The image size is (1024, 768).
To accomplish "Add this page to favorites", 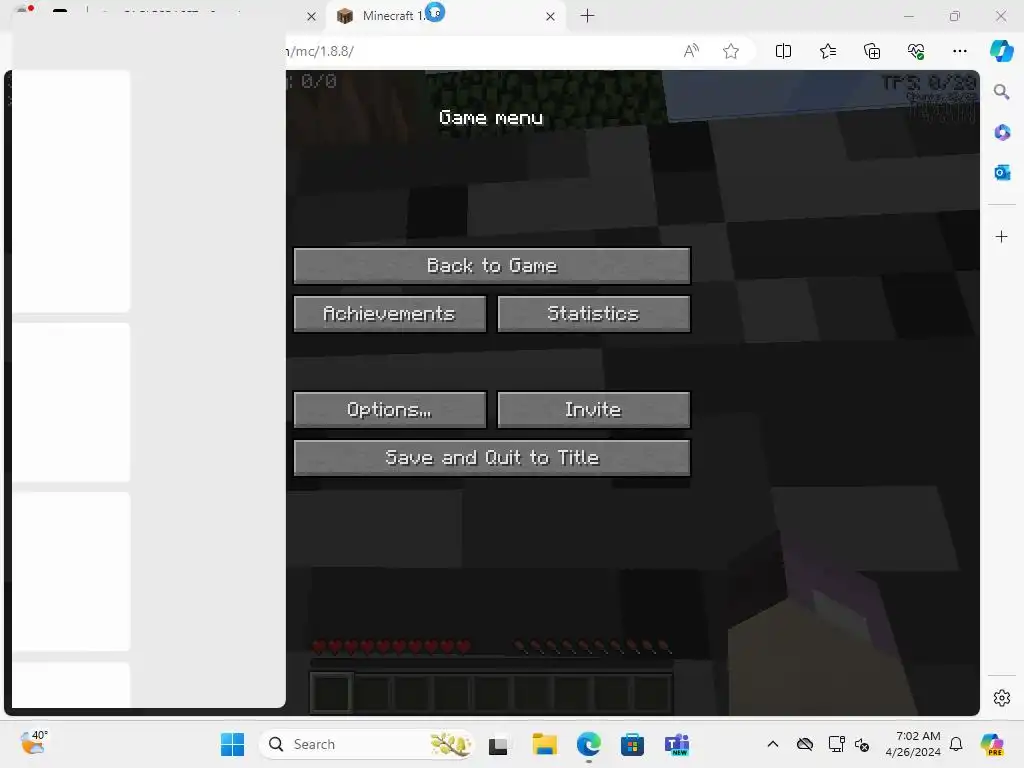I will 731,51.
